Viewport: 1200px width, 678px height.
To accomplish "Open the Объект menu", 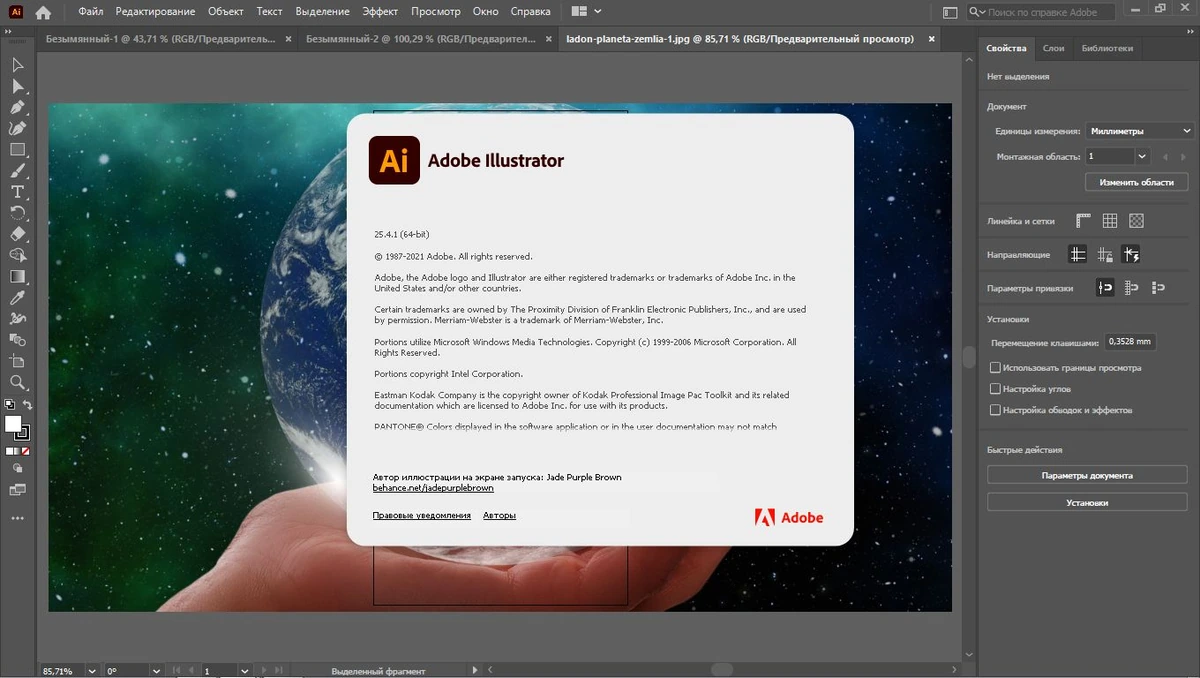I will pos(225,12).
